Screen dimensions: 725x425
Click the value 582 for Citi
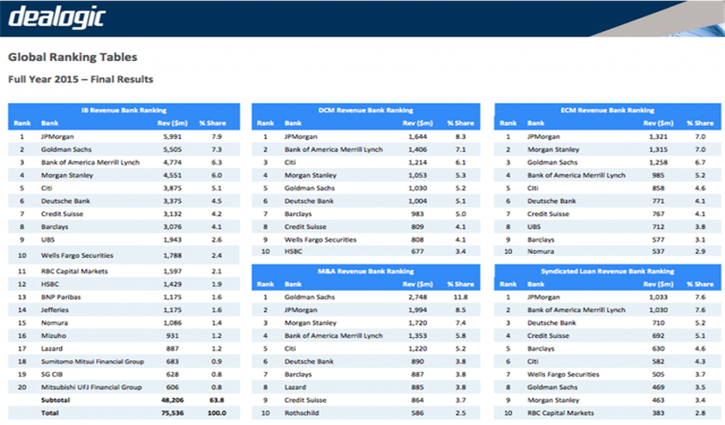tap(658, 362)
